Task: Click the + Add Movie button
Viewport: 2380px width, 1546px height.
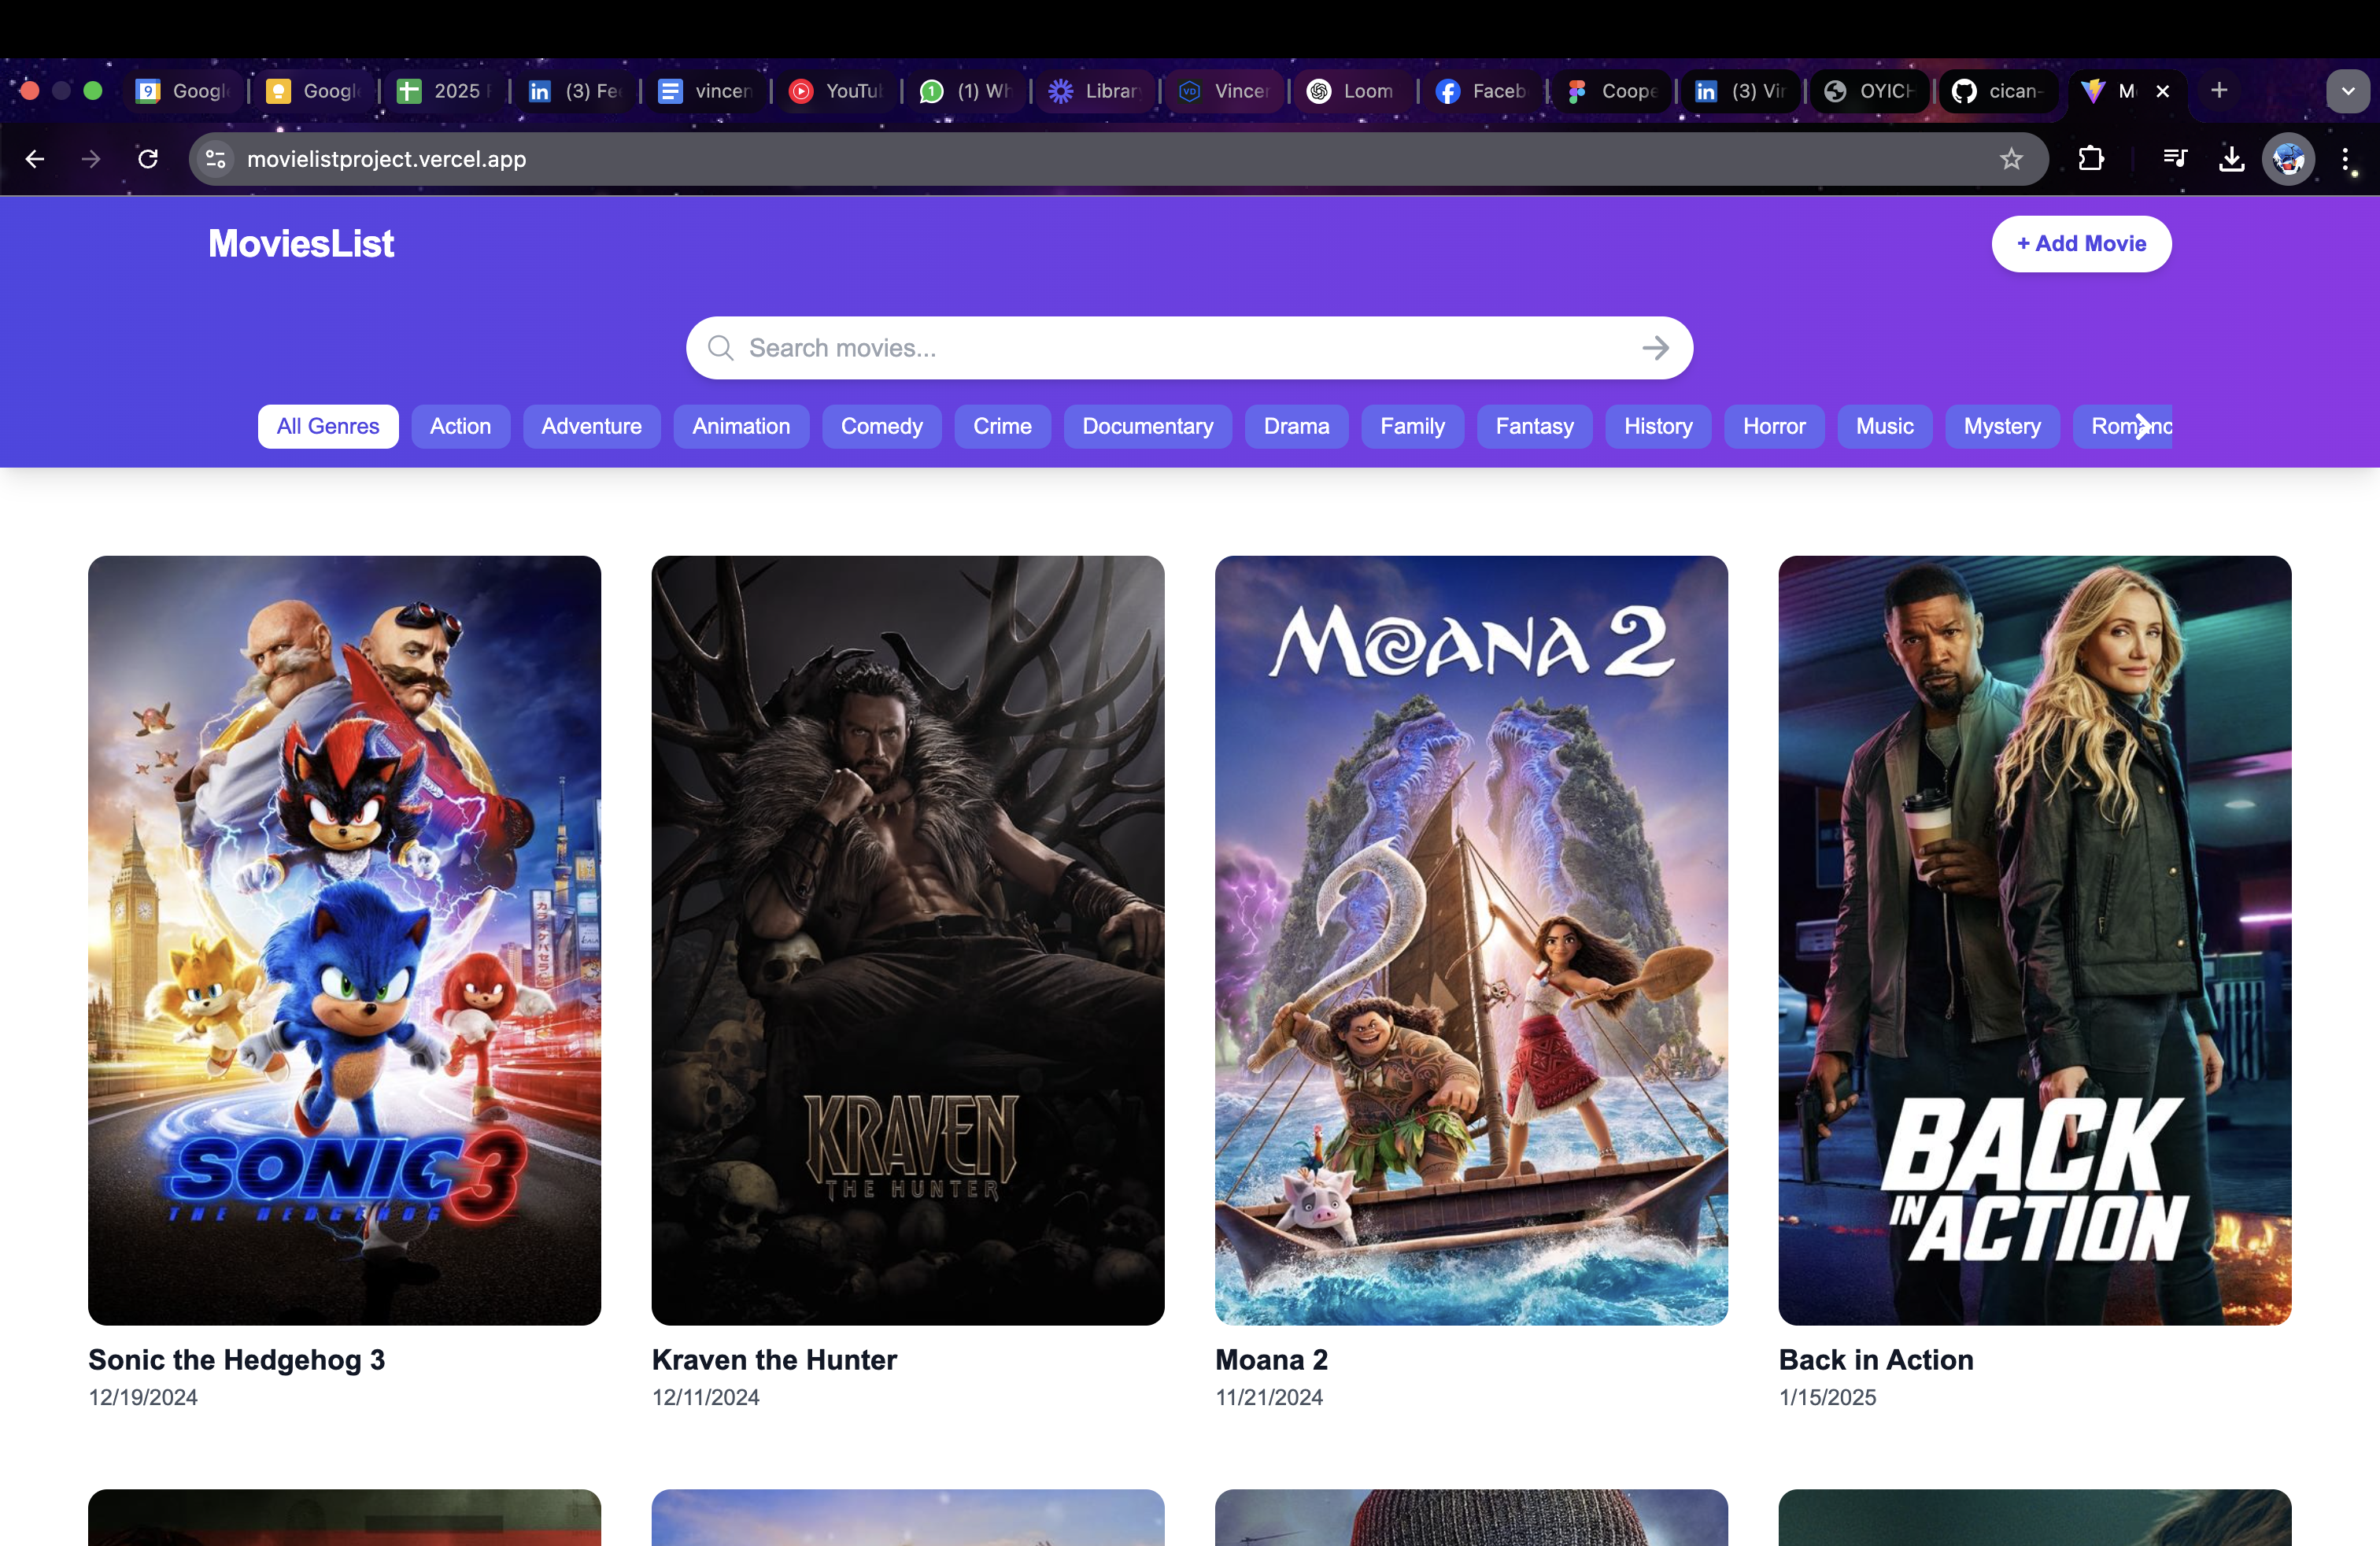Action: pos(2081,244)
